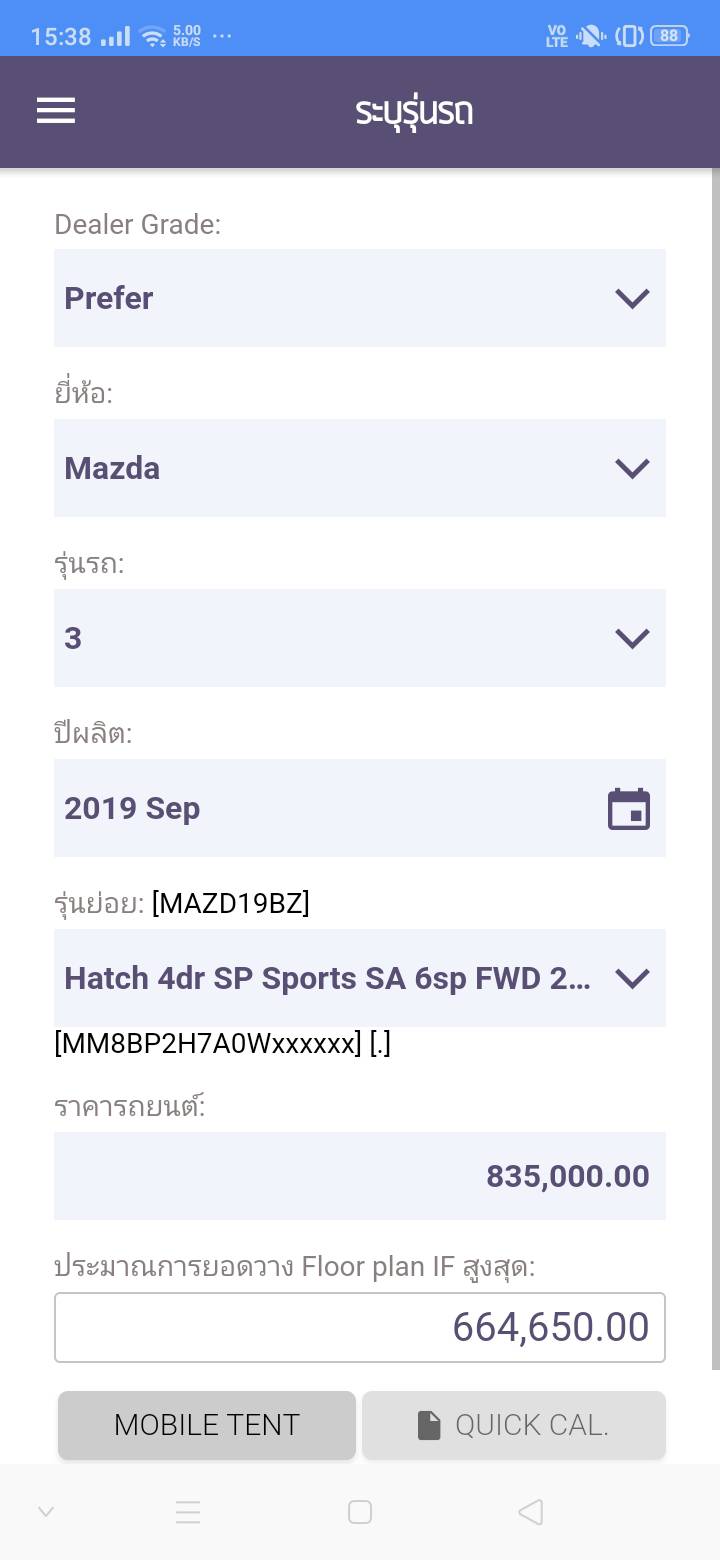Tap the Floor plan amount field 664,650.00
The height and width of the screenshot is (1560, 720).
point(360,1327)
